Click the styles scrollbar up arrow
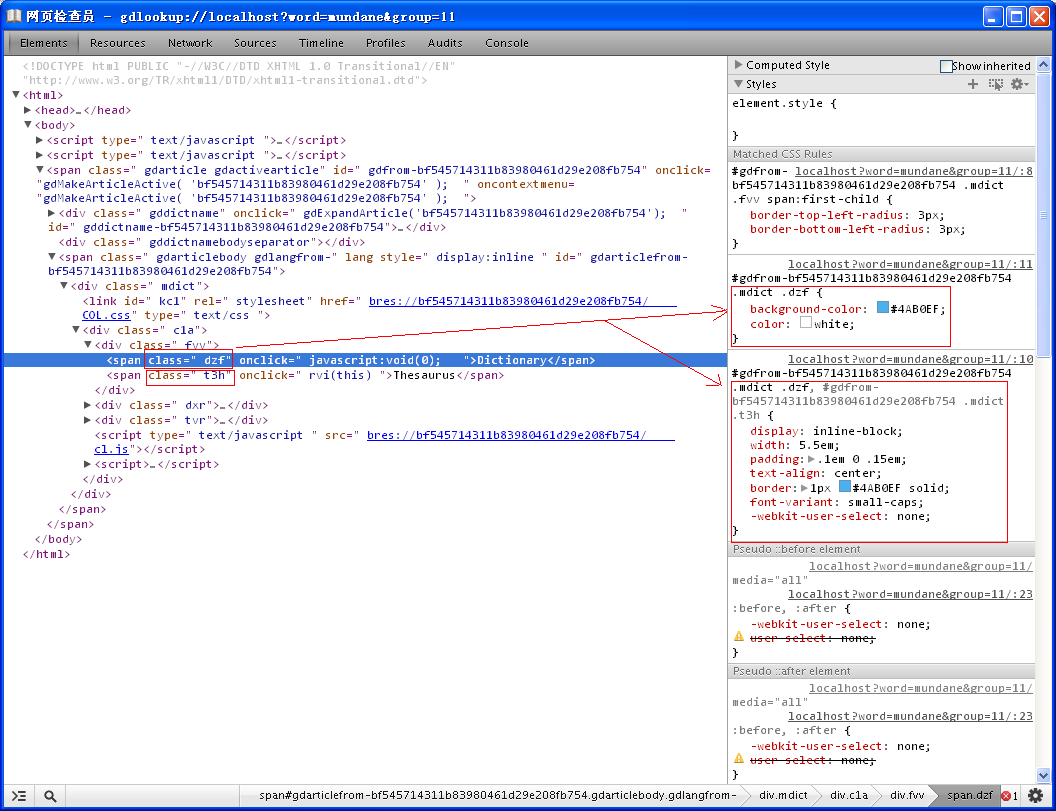Viewport: 1056px width, 811px height. click(1043, 65)
